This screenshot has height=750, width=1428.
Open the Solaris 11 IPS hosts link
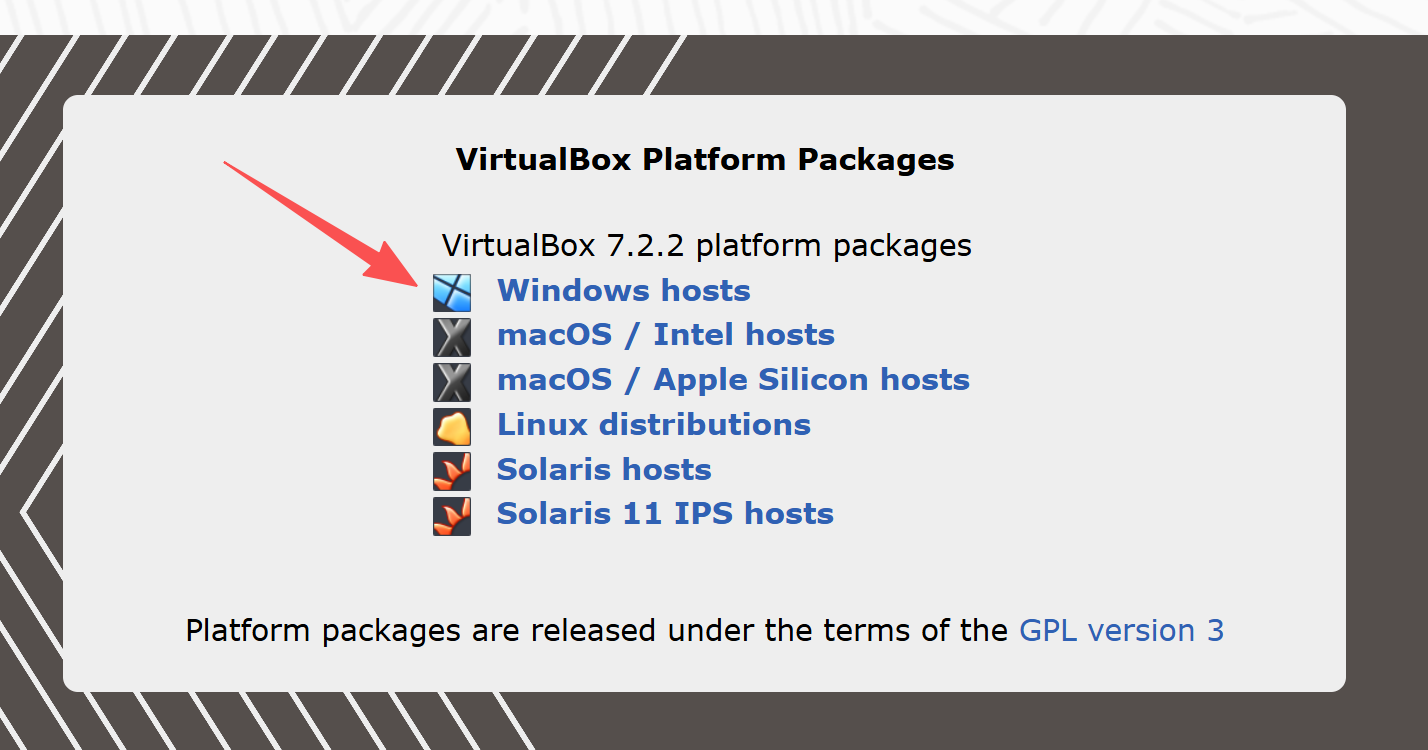click(x=664, y=513)
